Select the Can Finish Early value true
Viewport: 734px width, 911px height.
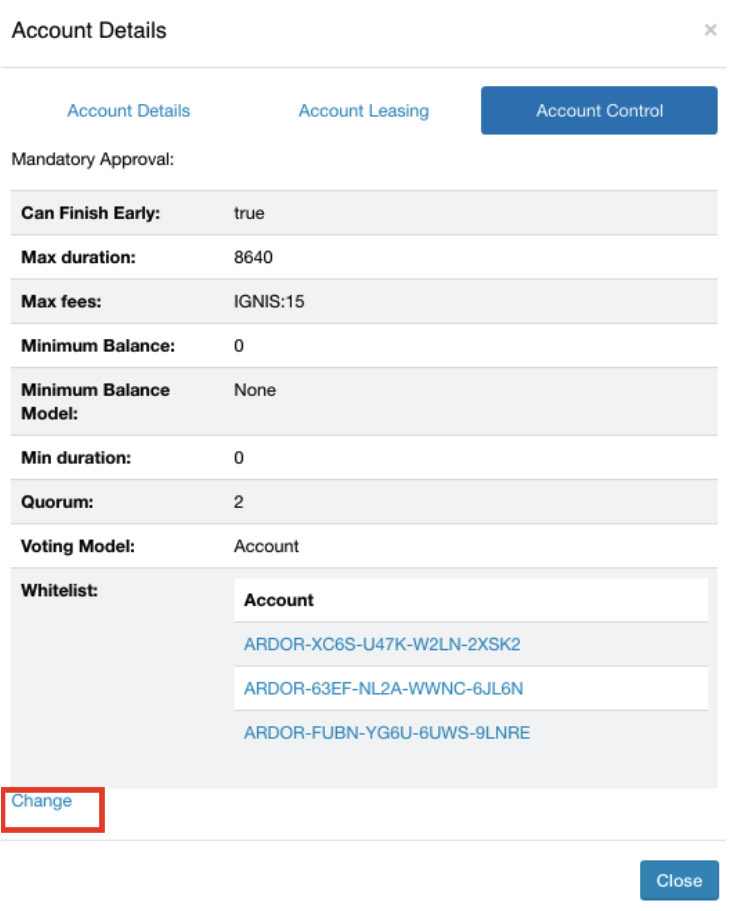pyautogui.click(x=249, y=213)
